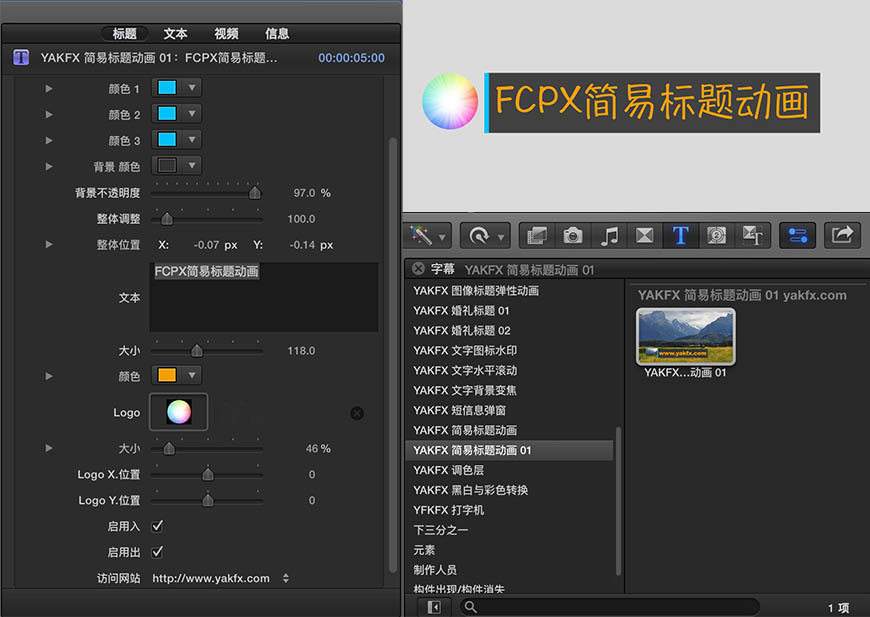Open the Retime speed menu
The height and width of the screenshot is (617, 870).
[x=485, y=236]
